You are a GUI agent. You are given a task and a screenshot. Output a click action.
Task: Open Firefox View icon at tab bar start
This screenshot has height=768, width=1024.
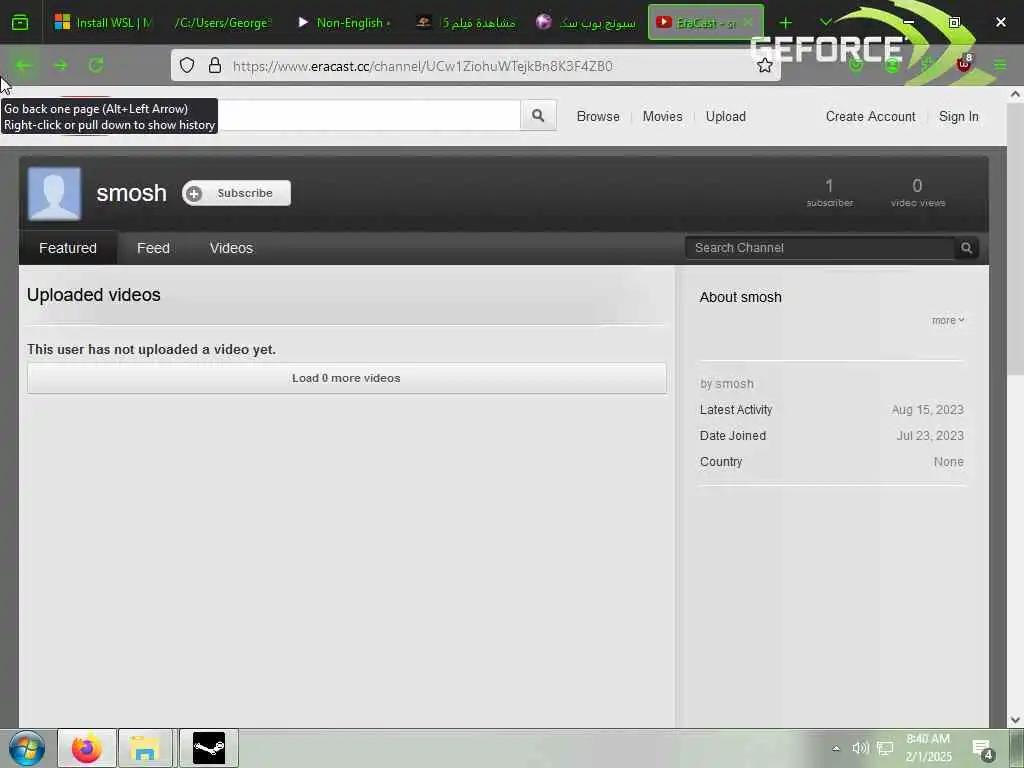(20, 23)
